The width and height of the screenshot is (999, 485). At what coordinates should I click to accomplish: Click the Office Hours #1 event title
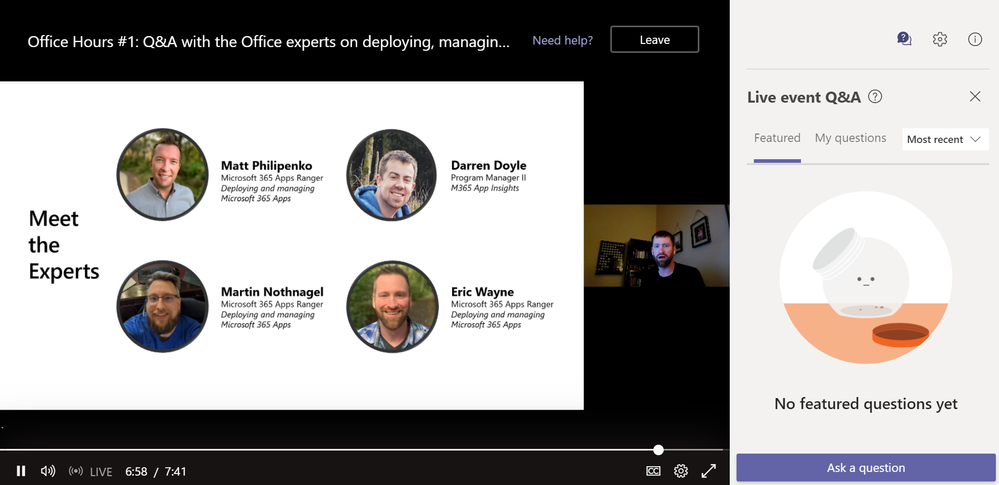click(x=268, y=42)
